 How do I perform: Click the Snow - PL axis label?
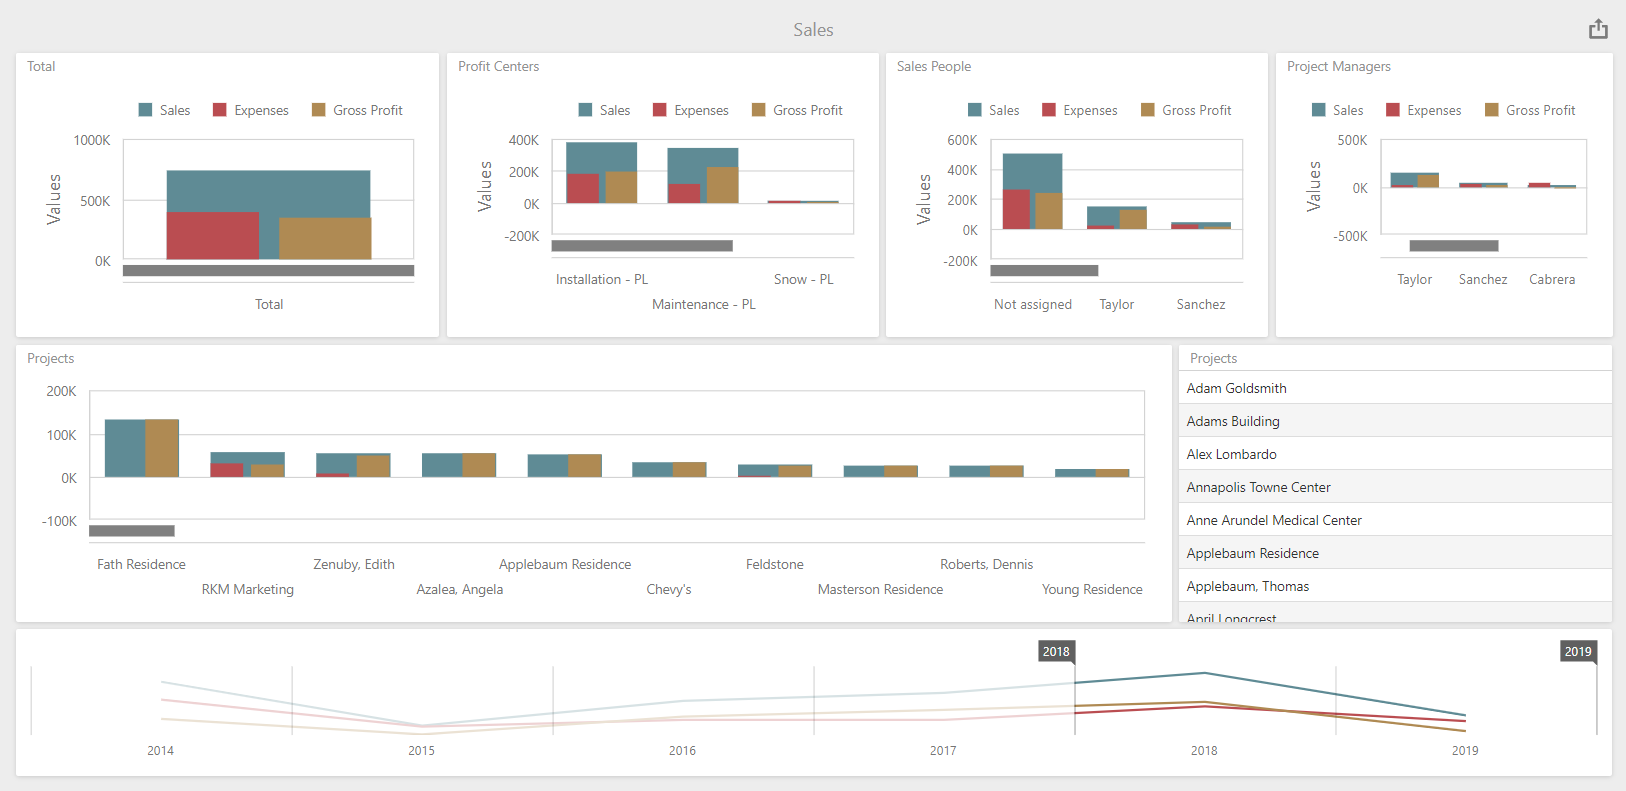(804, 279)
